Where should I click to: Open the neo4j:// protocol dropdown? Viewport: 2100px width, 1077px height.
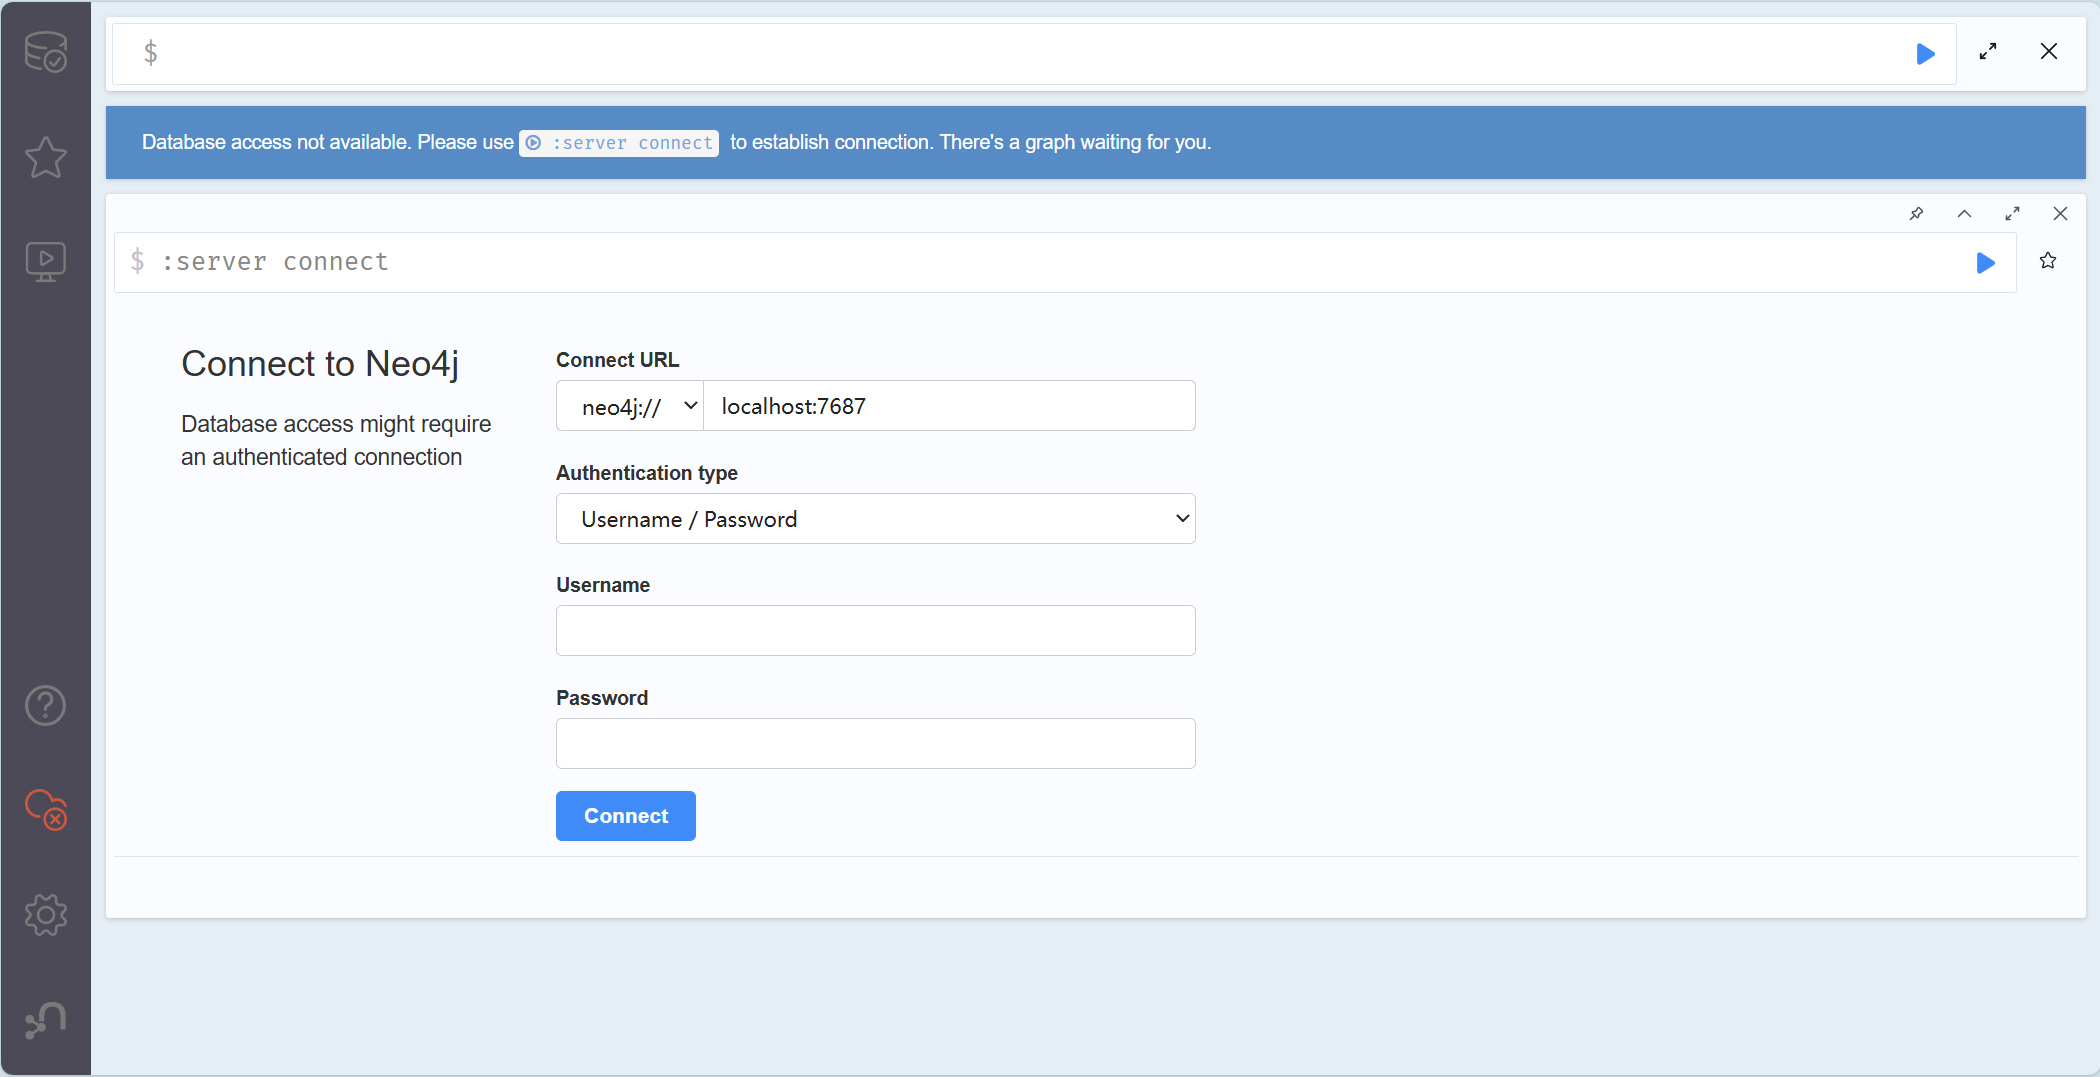[x=630, y=406]
